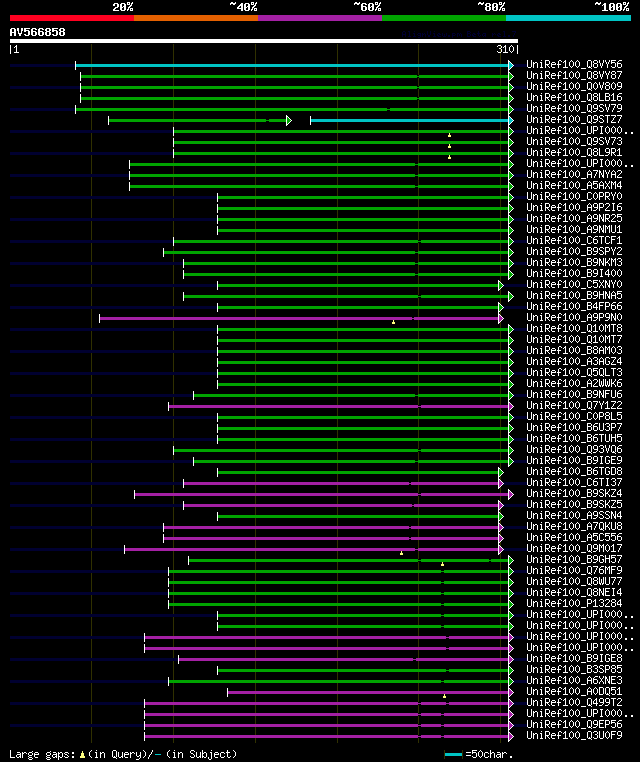Click the red 20% identity legend segment
Image resolution: width=640 pixels, height=762 pixels.
[72, 18]
